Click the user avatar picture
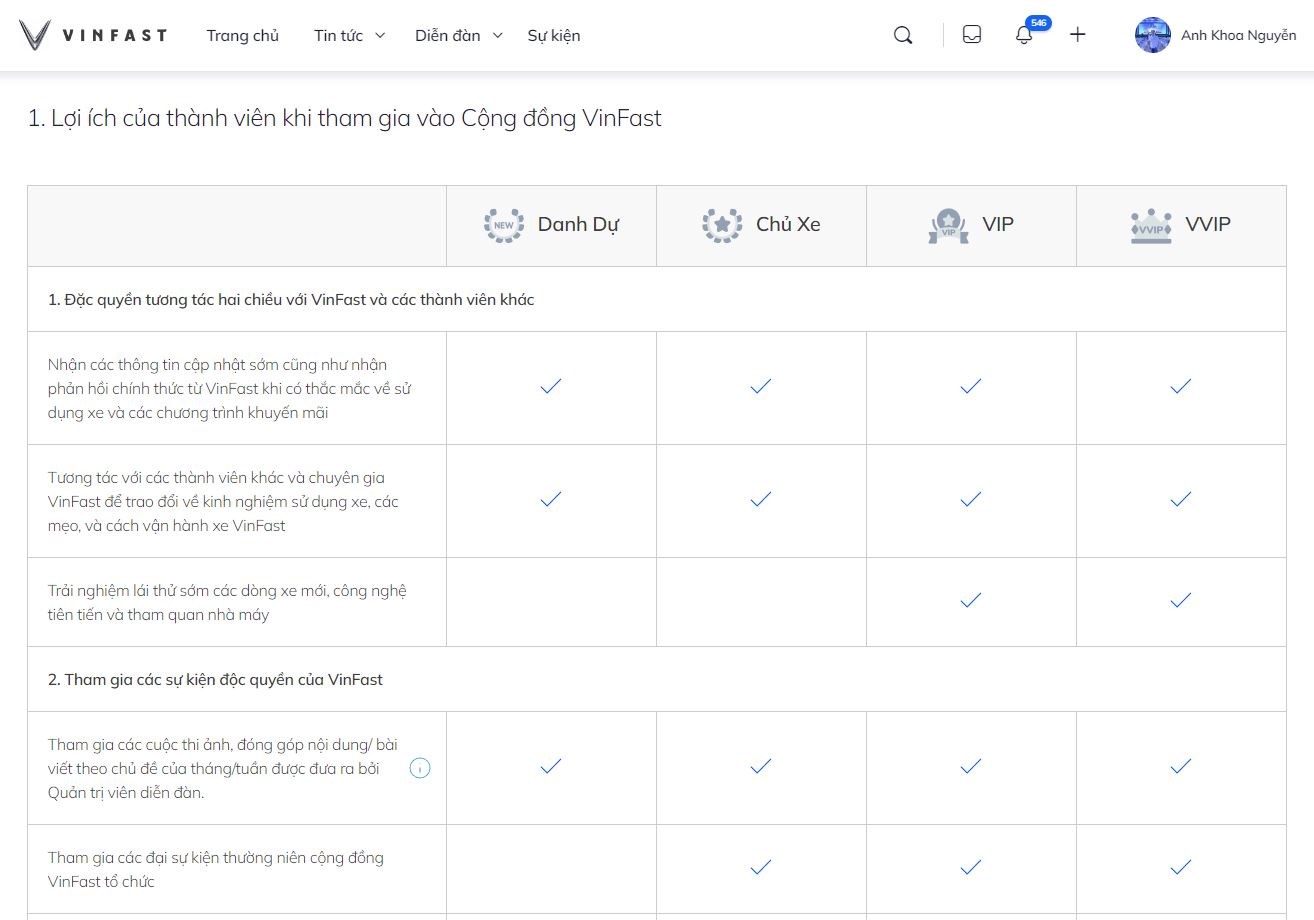Viewport: 1314px width, 920px height. (1152, 35)
